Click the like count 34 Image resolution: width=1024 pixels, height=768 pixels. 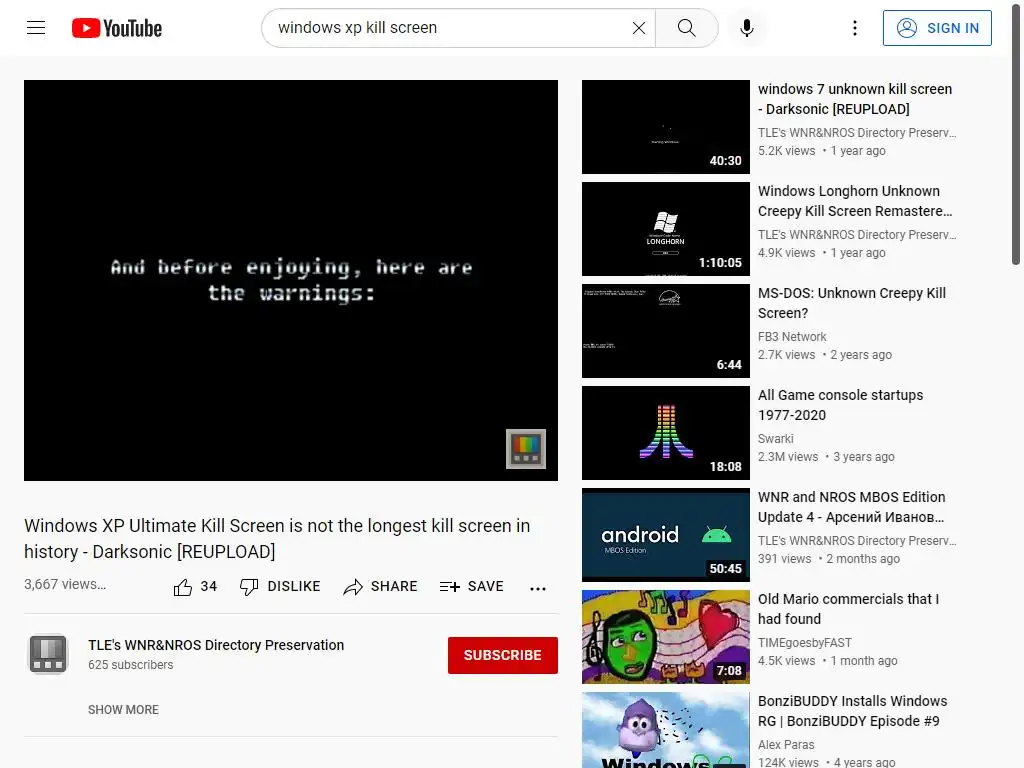pos(208,586)
